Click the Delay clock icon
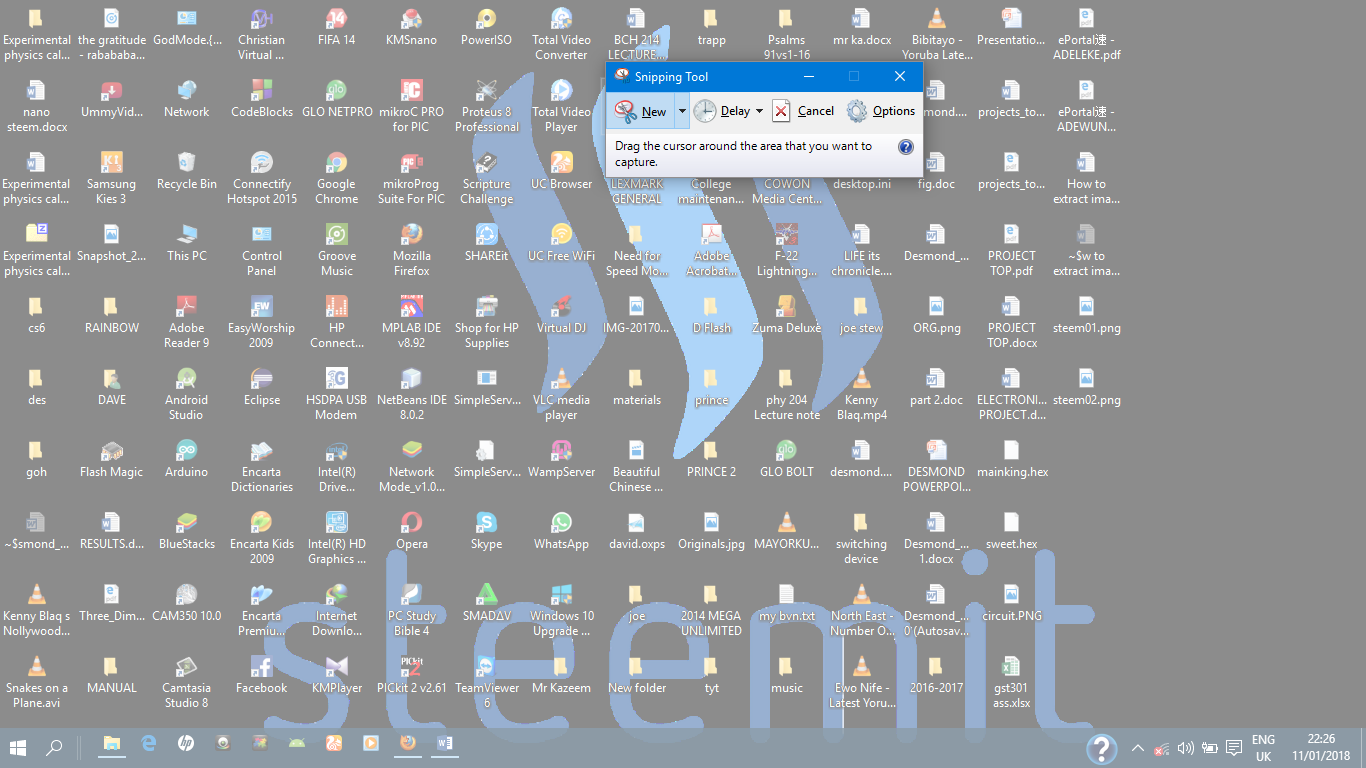Screen dimensions: 1366x768 point(706,111)
